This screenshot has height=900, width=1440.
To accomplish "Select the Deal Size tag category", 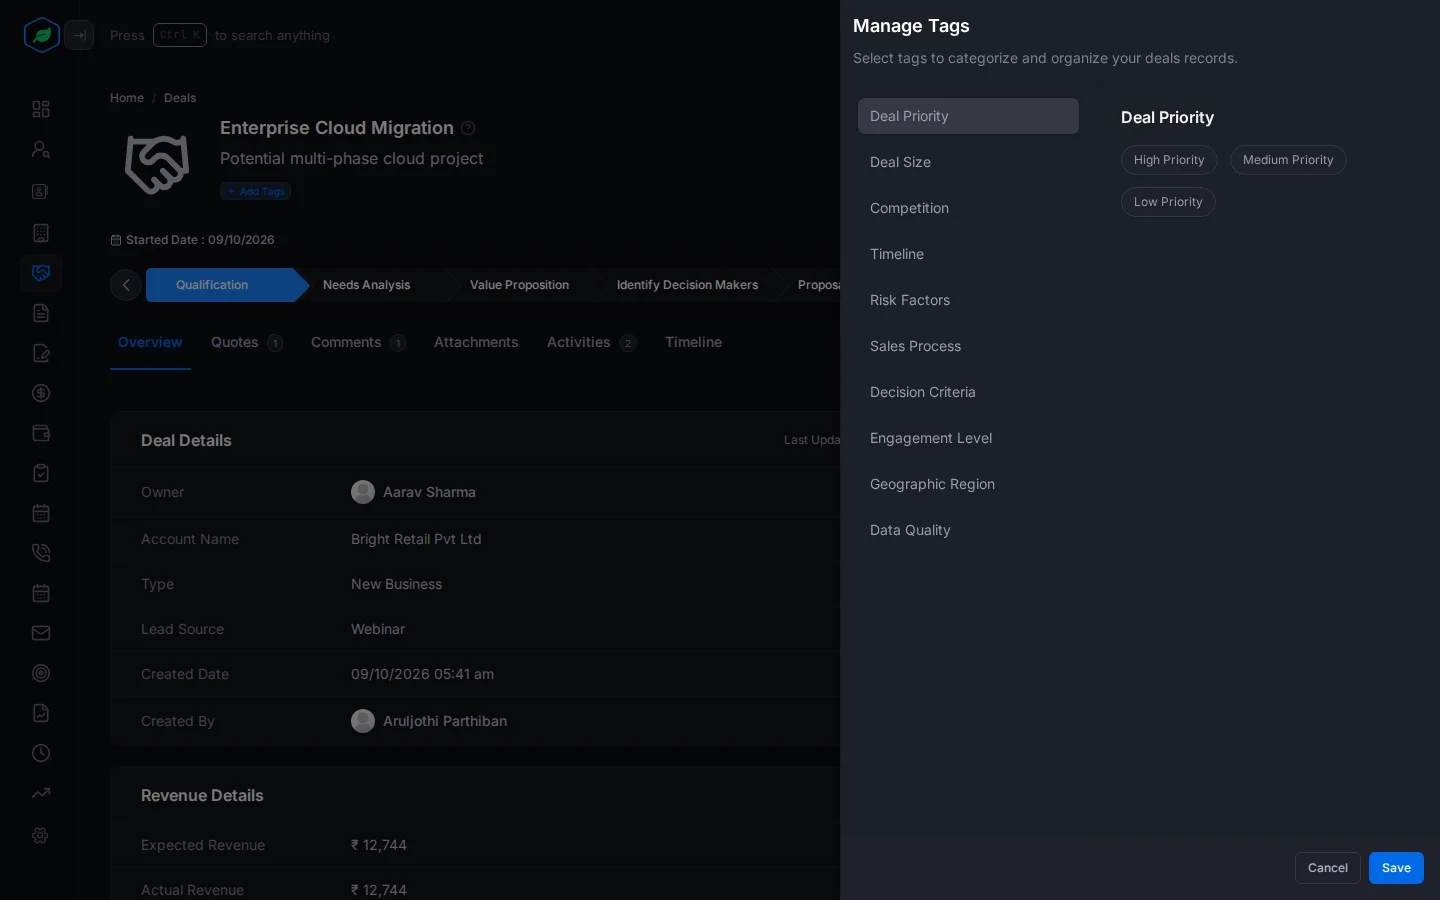I will click(968, 162).
